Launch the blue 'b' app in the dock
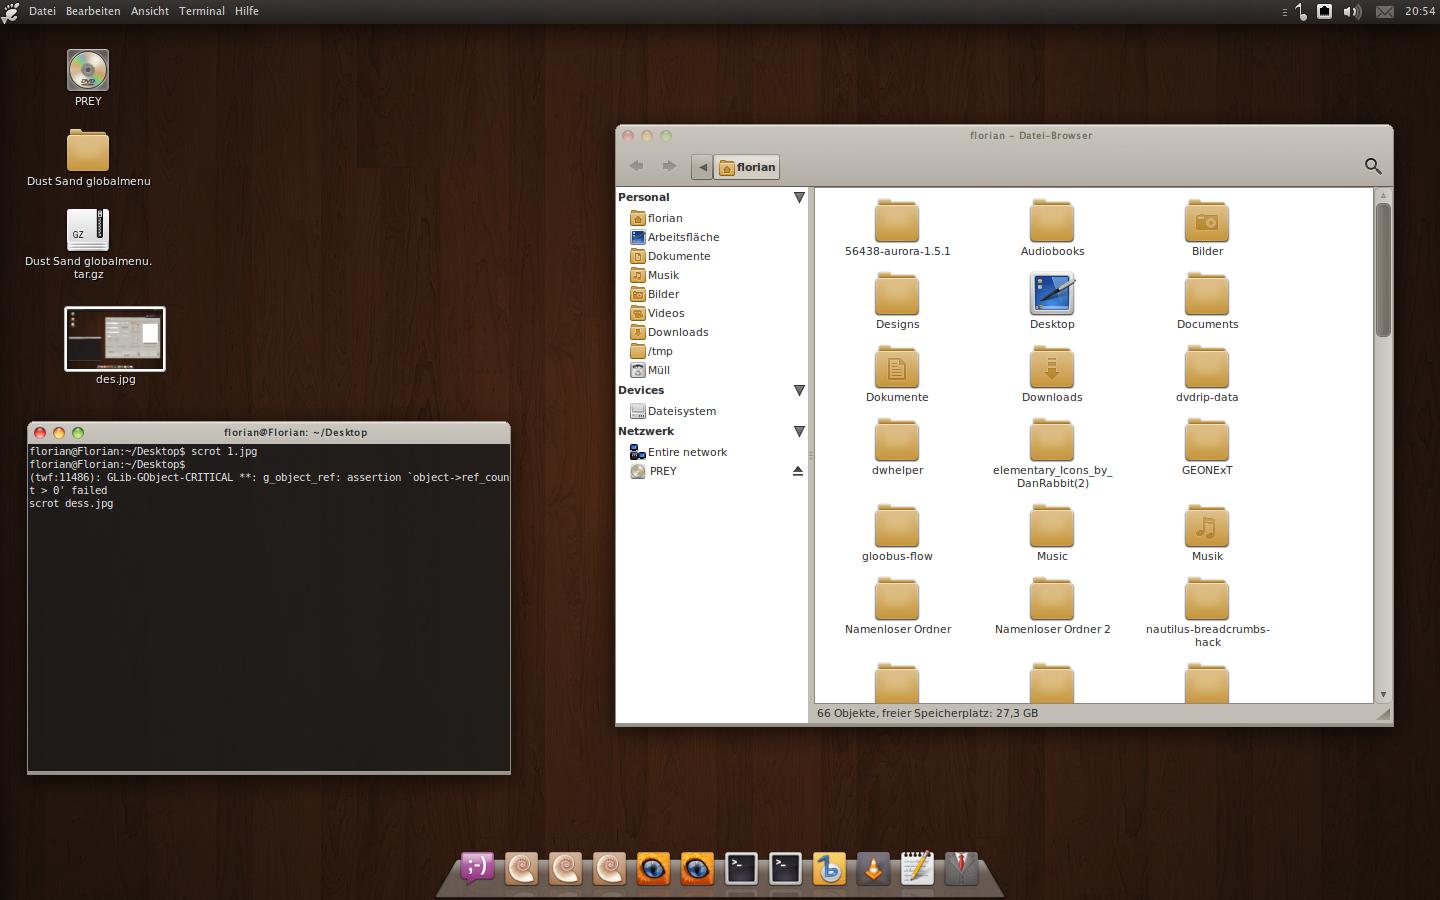Viewport: 1440px width, 900px height. click(x=829, y=869)
